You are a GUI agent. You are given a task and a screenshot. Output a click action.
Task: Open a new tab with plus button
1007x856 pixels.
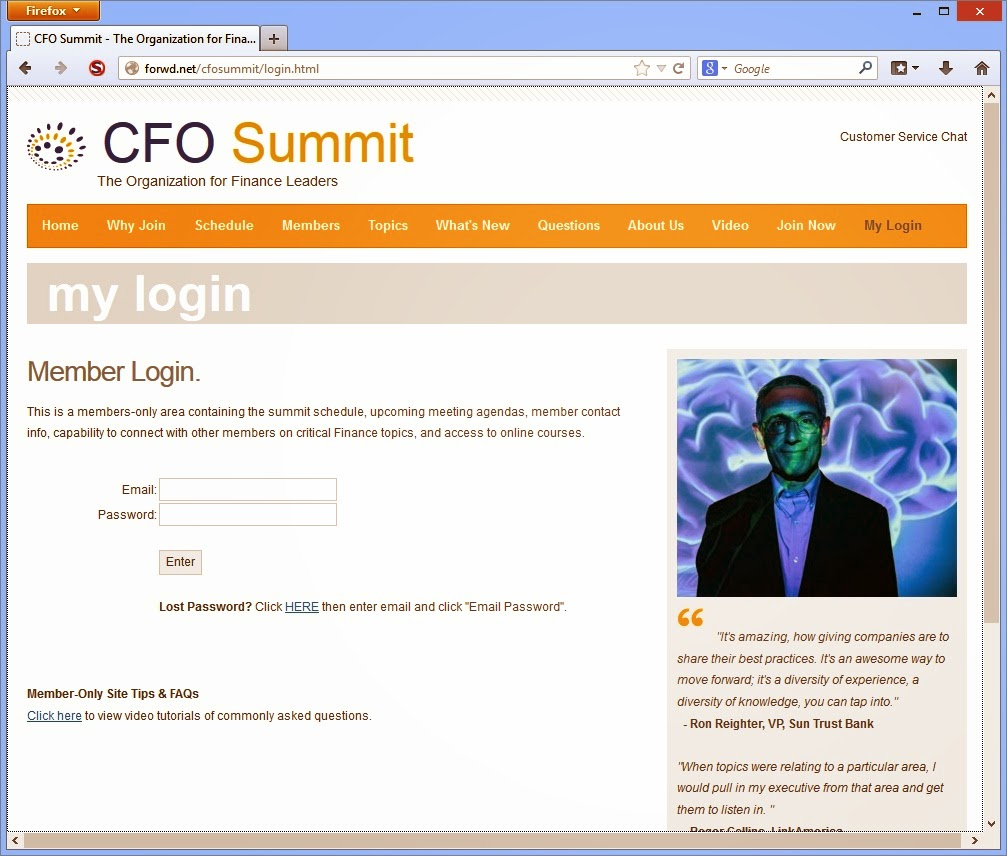point(274,39)
